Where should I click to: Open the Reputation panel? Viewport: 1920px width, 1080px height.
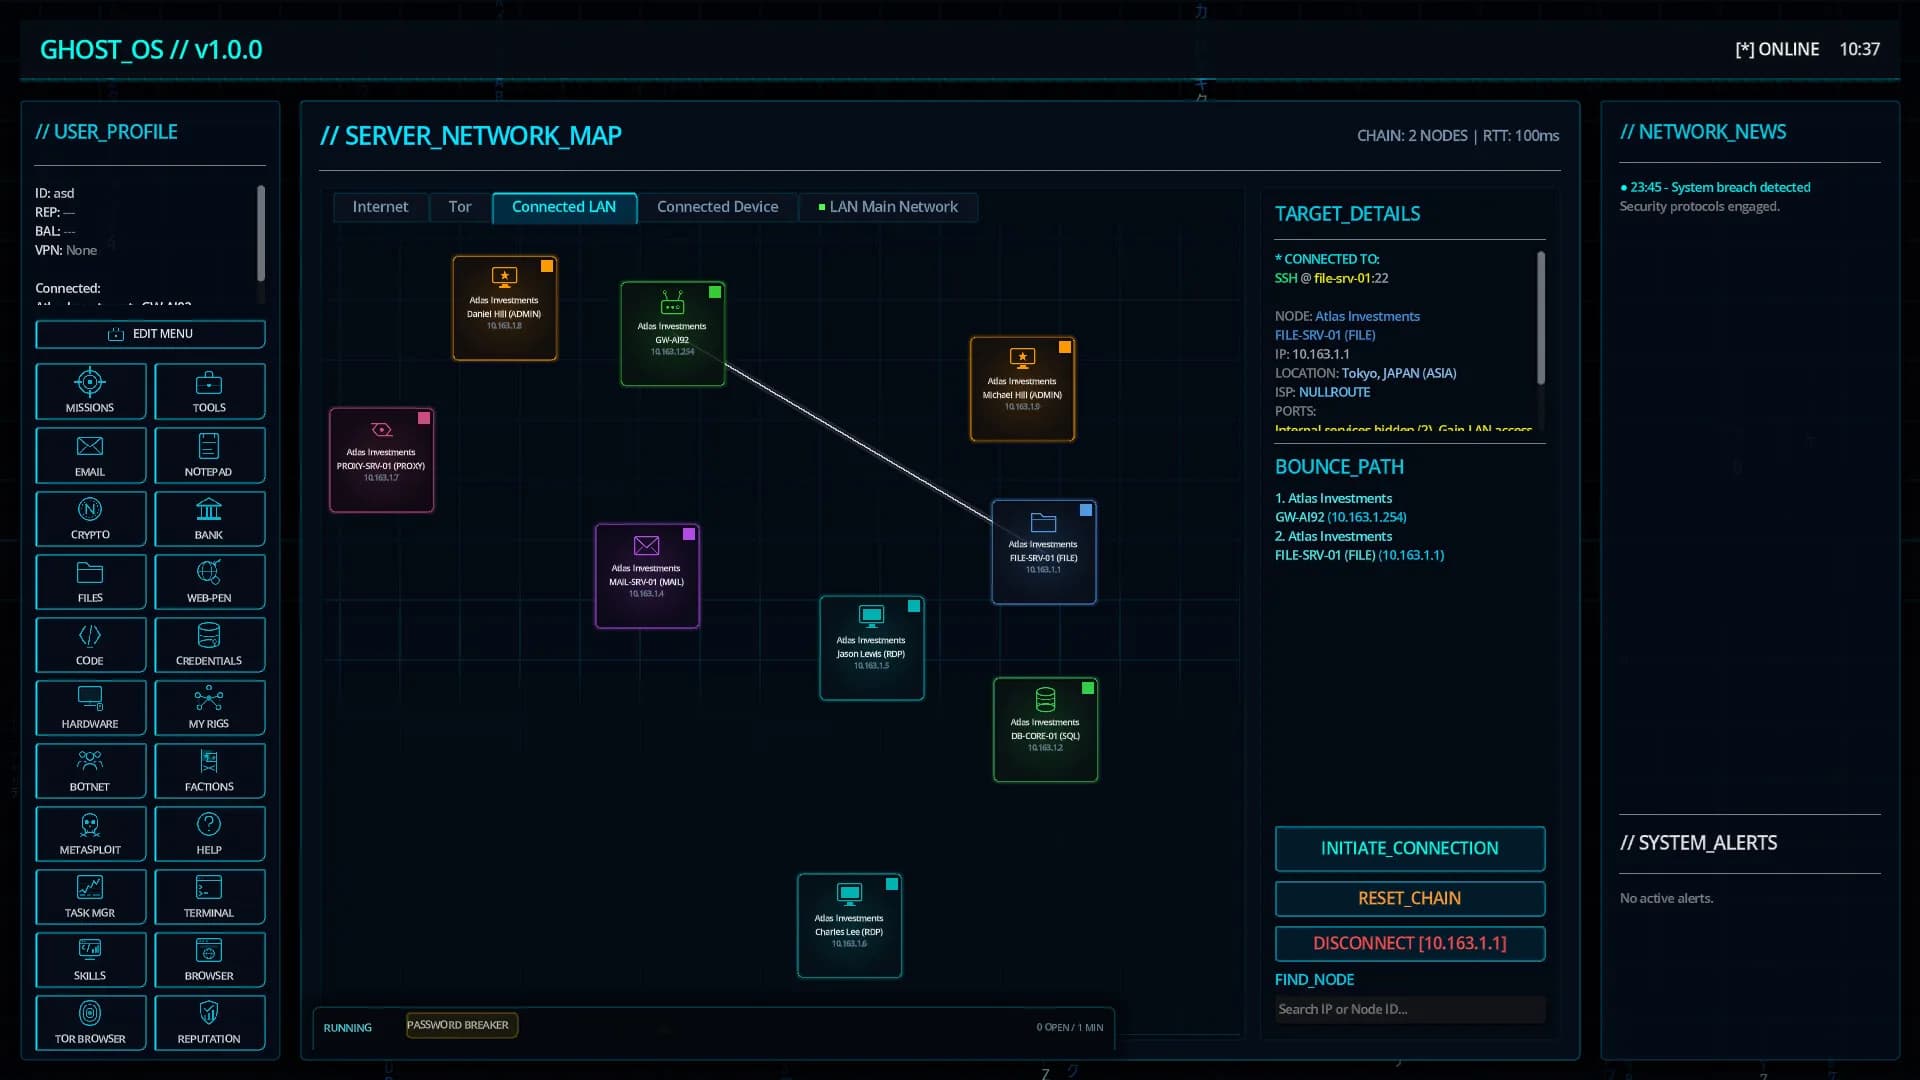(x=209, y=1022)
